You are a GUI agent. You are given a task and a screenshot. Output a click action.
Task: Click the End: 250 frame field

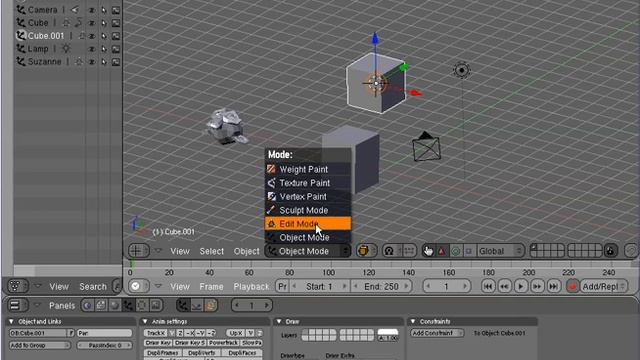pos(381,287)
